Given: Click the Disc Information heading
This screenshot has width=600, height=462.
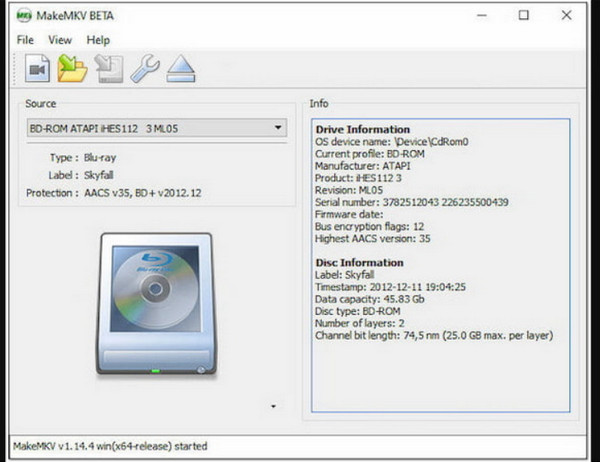Looking at the screenshot, I should click(359, 263).
